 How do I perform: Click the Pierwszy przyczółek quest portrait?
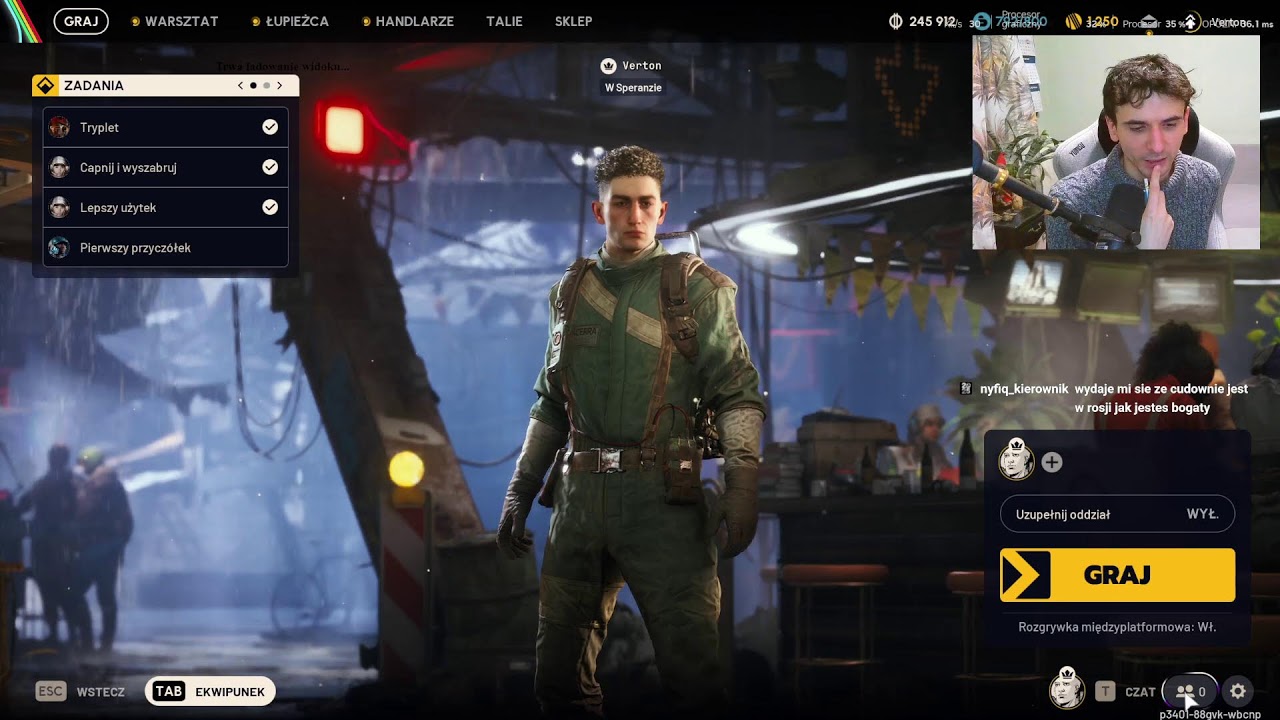(x=59, y=247)
